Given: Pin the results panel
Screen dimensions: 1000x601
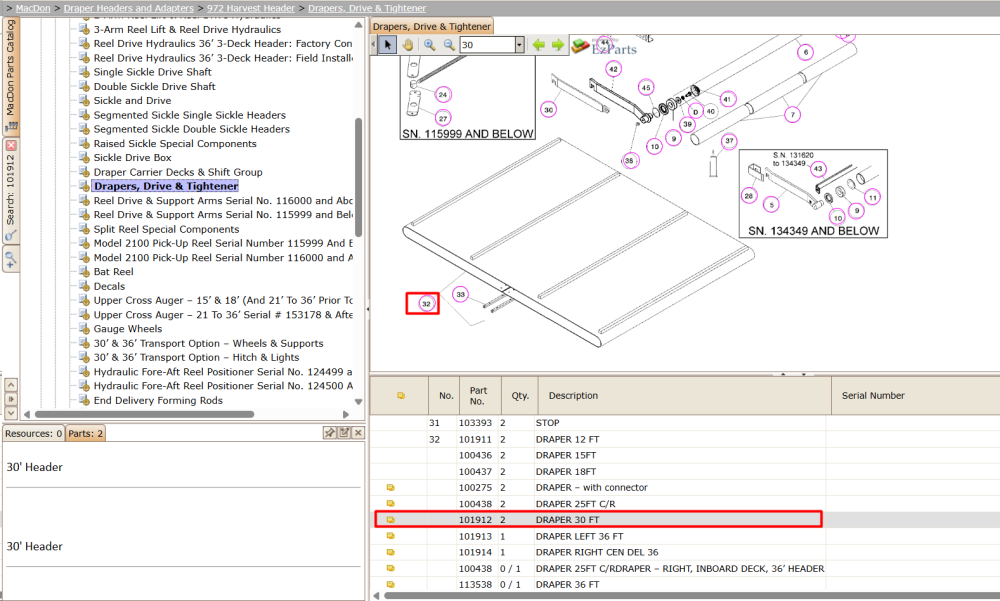Looking at the screenshot, I should tap(330, 433).
